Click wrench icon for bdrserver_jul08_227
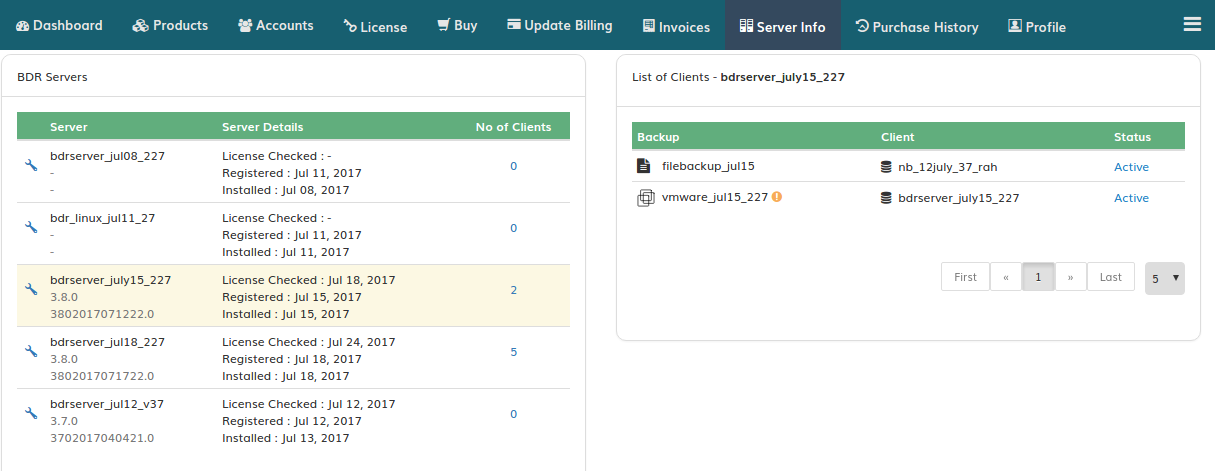 pos(31,165)
